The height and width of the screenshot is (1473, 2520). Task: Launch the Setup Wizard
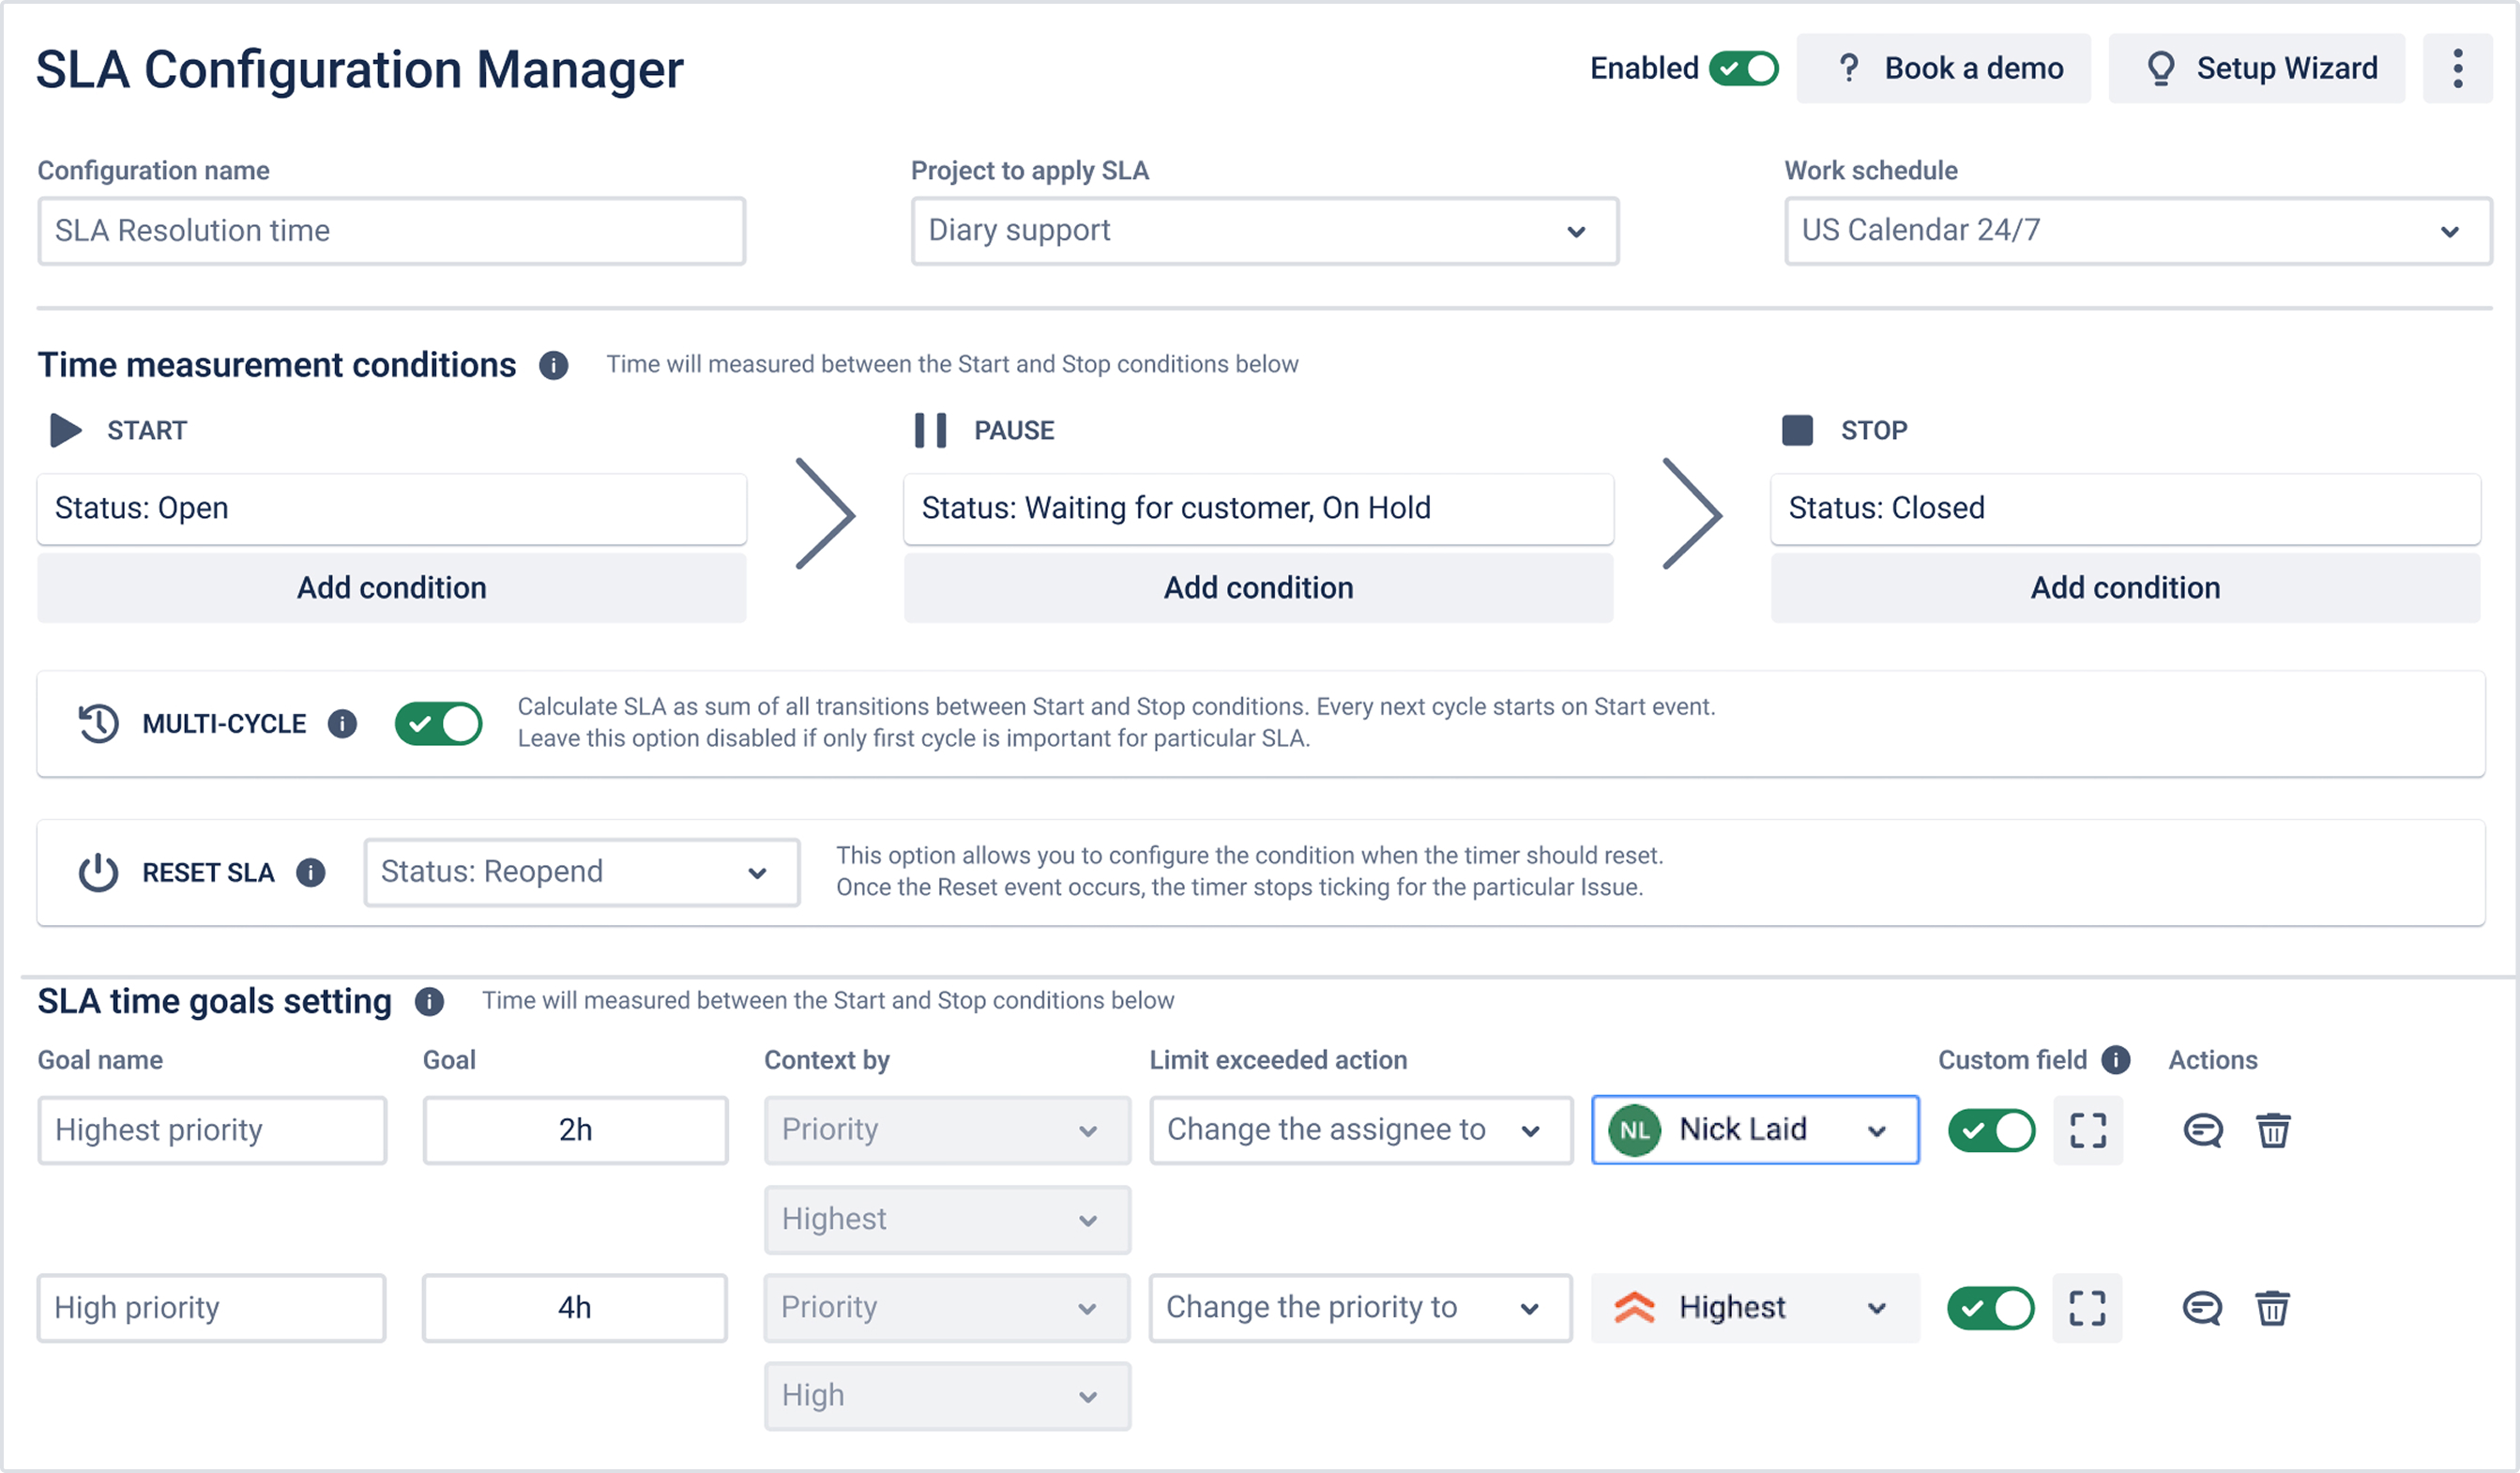2256,68
